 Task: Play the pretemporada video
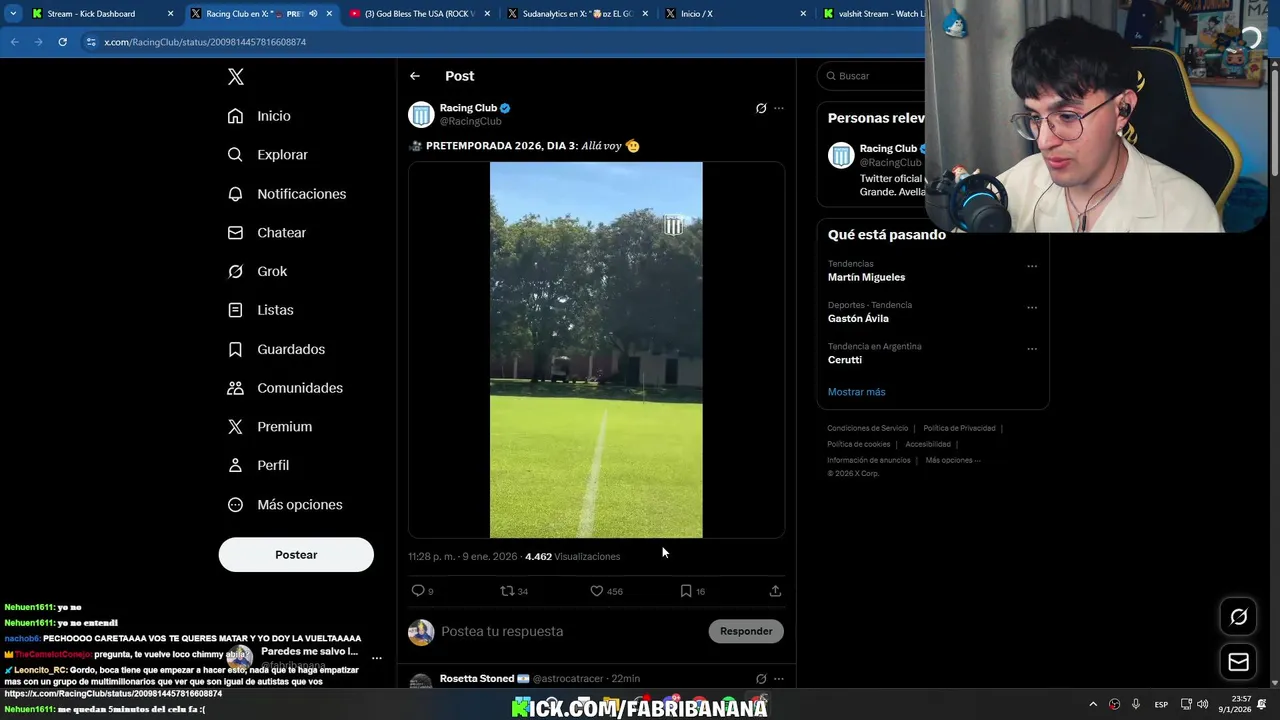coord(596,350)
